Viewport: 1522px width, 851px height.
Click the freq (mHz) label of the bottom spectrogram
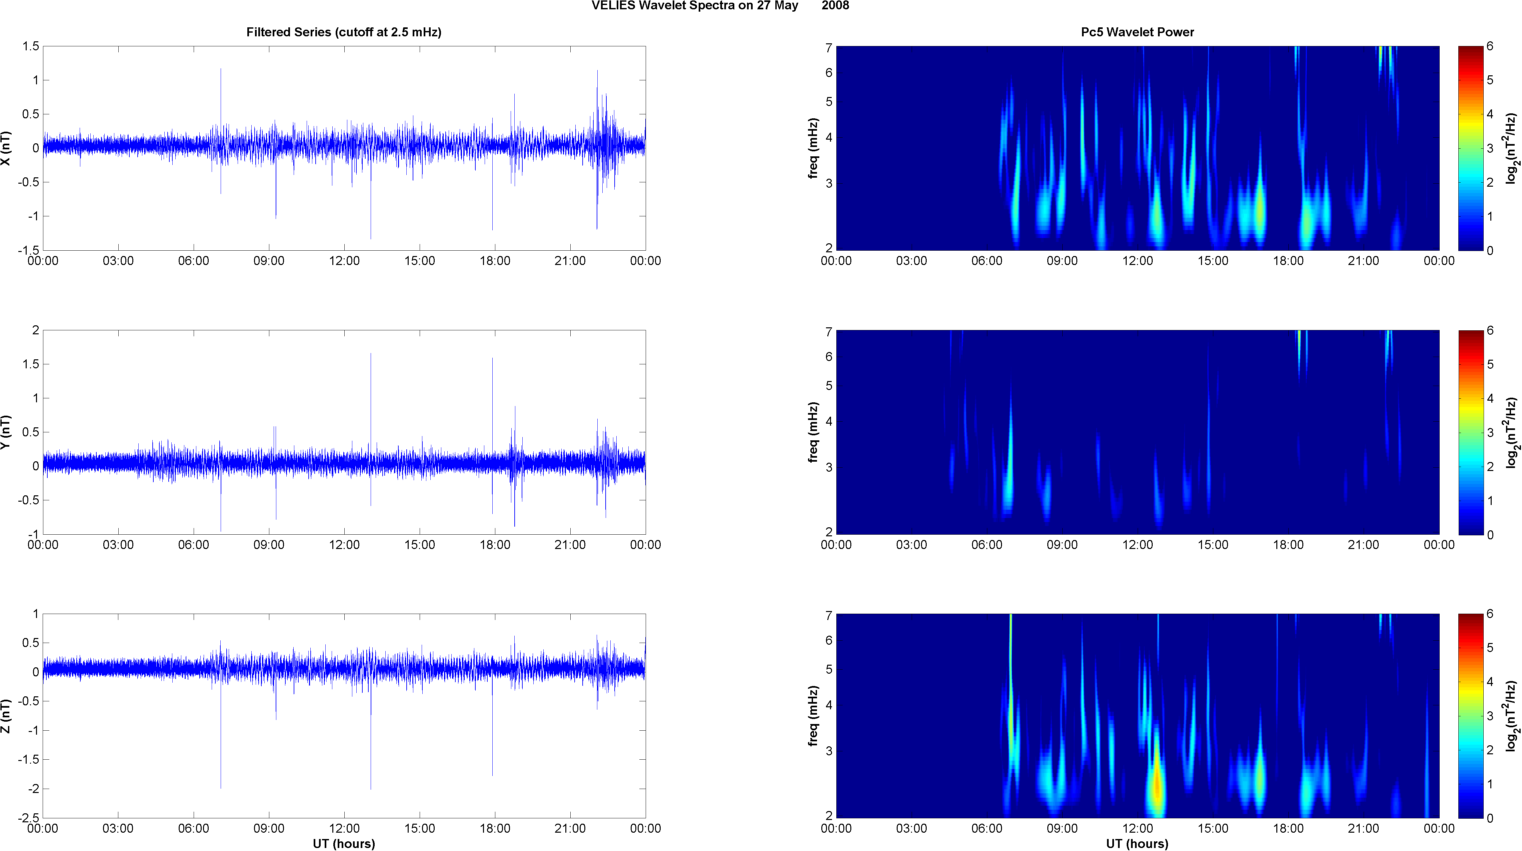(814, 716)
